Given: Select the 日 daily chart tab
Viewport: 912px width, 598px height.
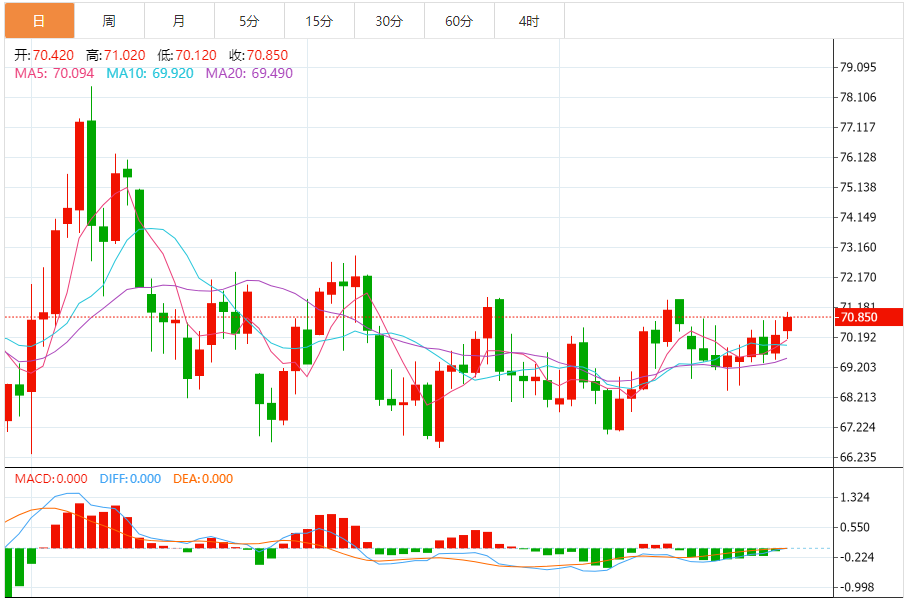Looking at the screenshot, I should coord(40,21).
